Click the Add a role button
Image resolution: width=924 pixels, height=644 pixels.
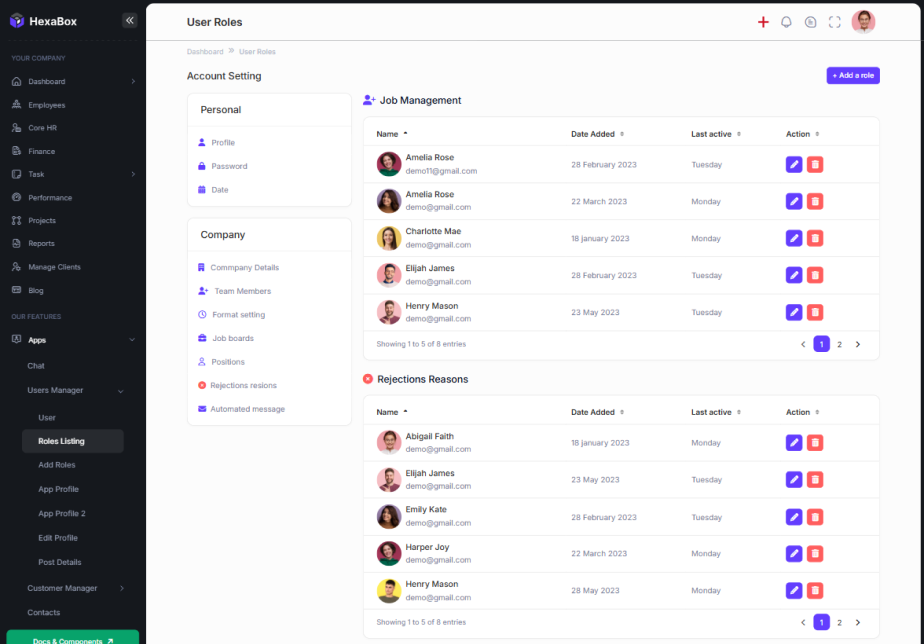tap(853, 76)
